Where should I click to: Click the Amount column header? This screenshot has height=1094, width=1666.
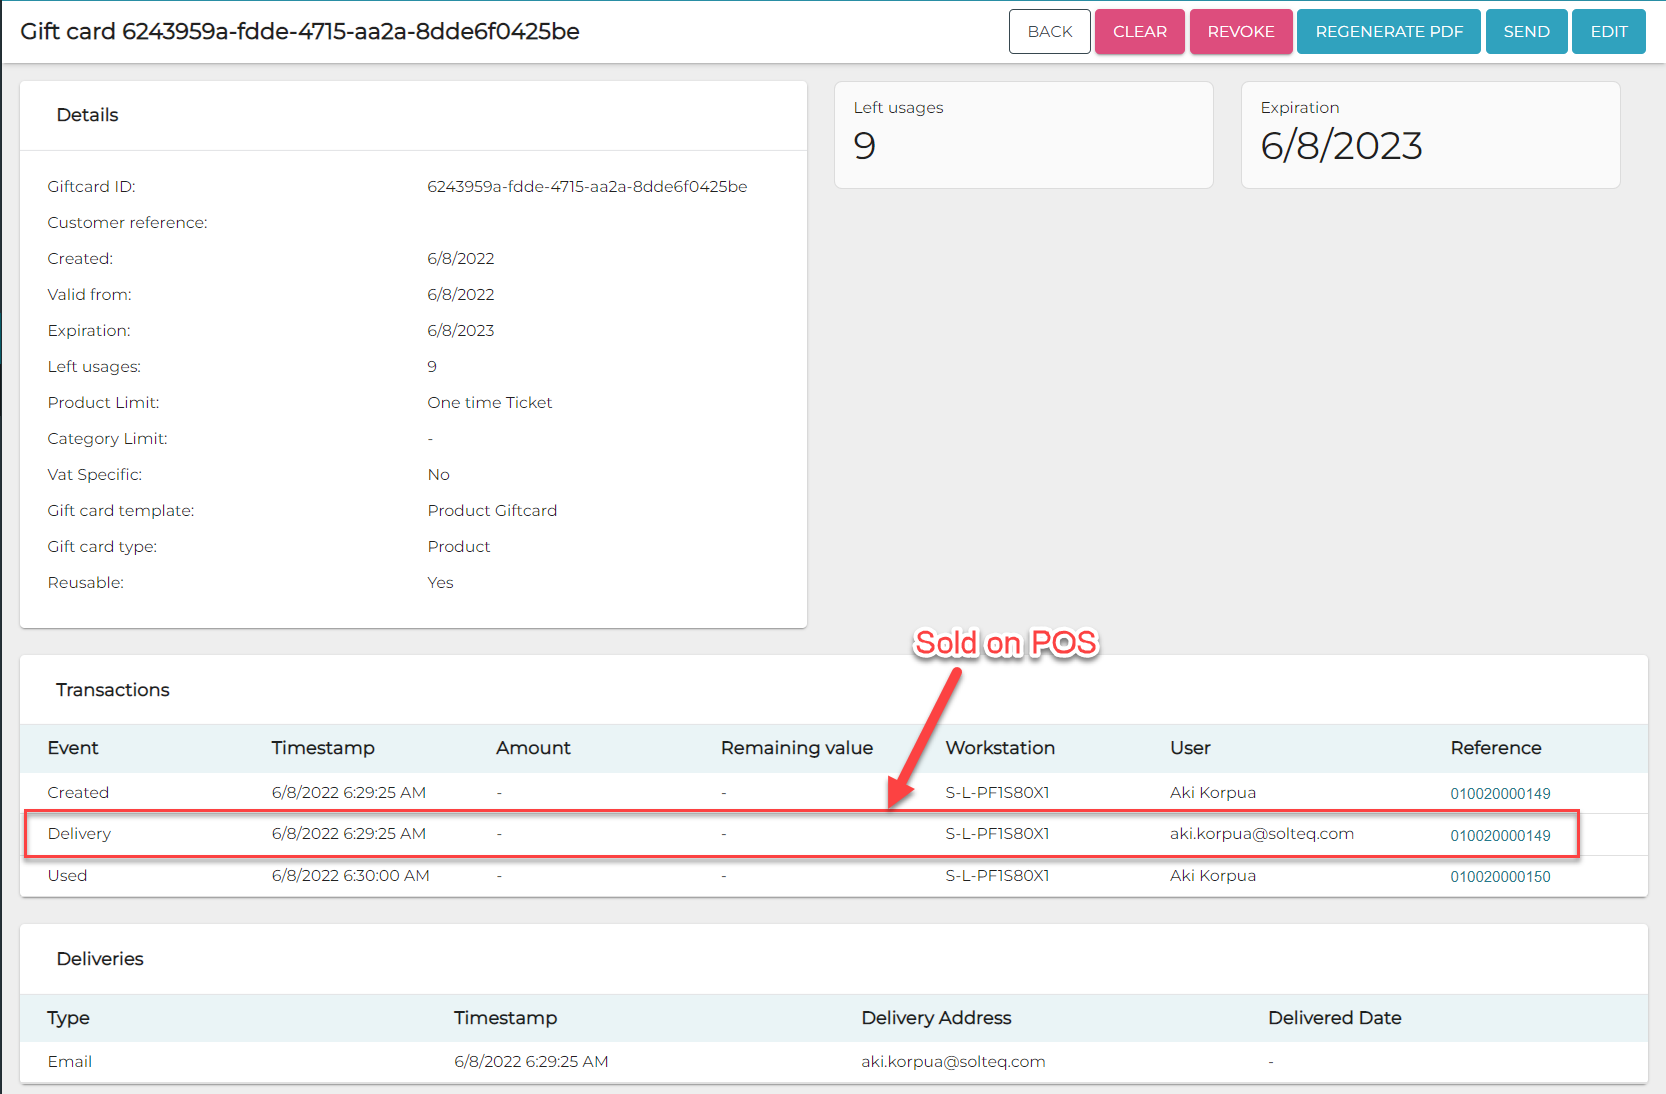[533, 748]
